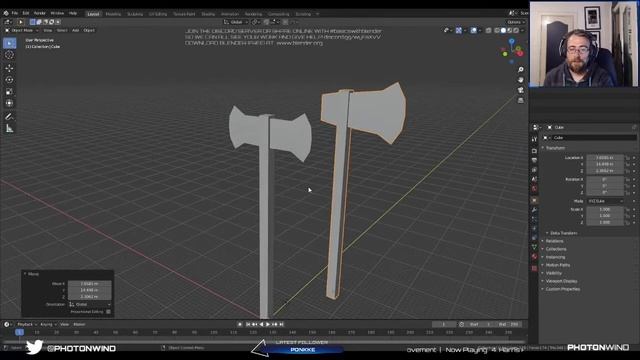640x360 pixels.
Task: Open the File menu
Action: point(15,13)
